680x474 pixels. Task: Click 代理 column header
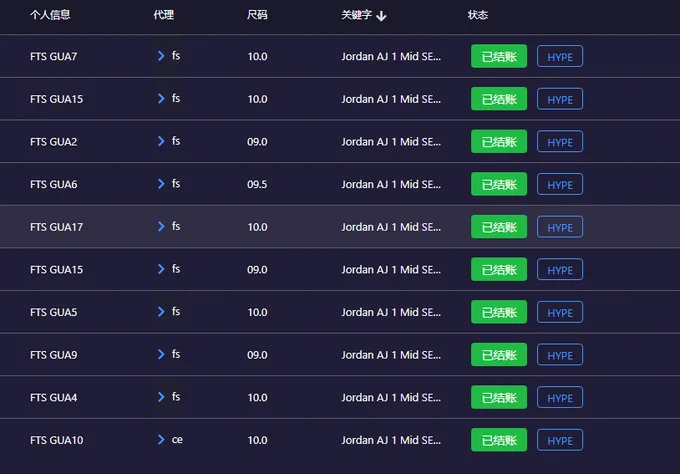click(x=164, y=15)
